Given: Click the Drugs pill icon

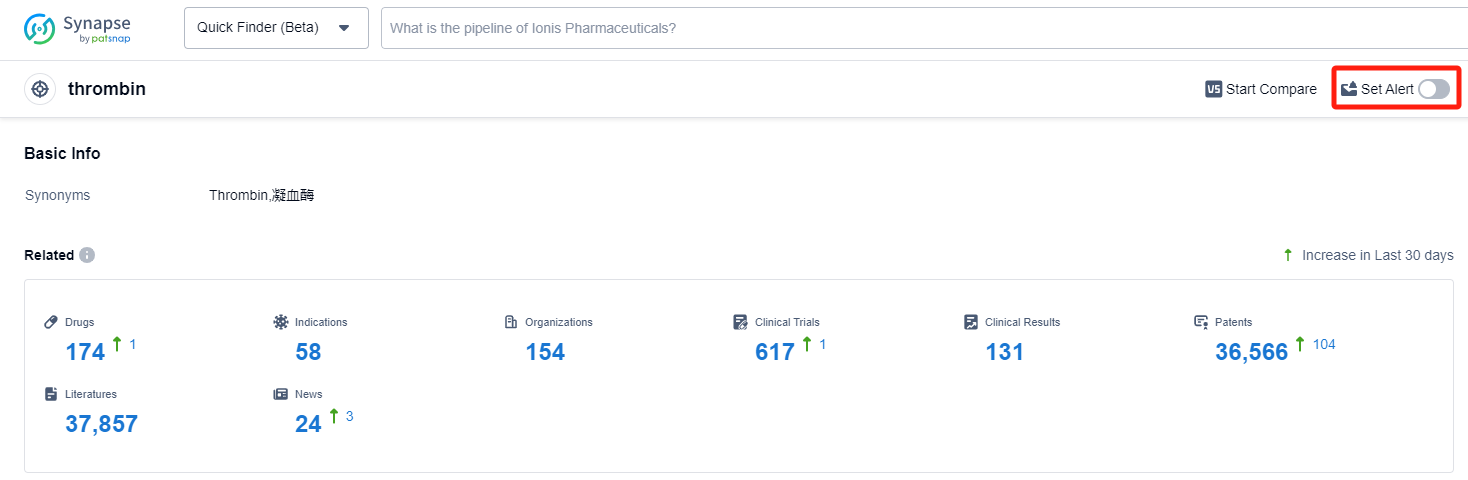Looking at the screenshot, I should [52, 322].
